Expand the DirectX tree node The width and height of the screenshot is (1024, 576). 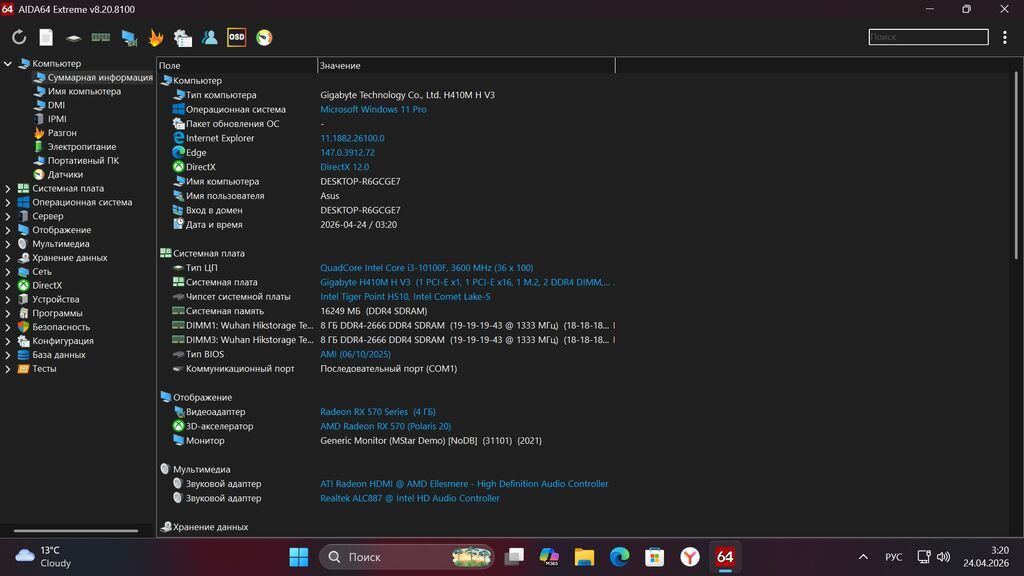8,285
